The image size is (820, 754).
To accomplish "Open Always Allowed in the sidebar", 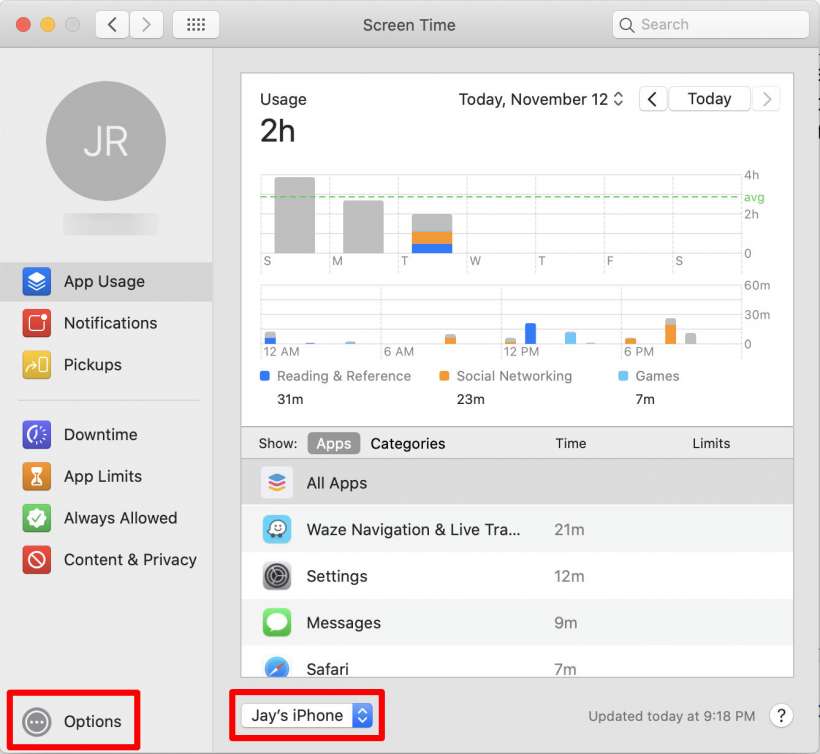I will tap(106, 518).
